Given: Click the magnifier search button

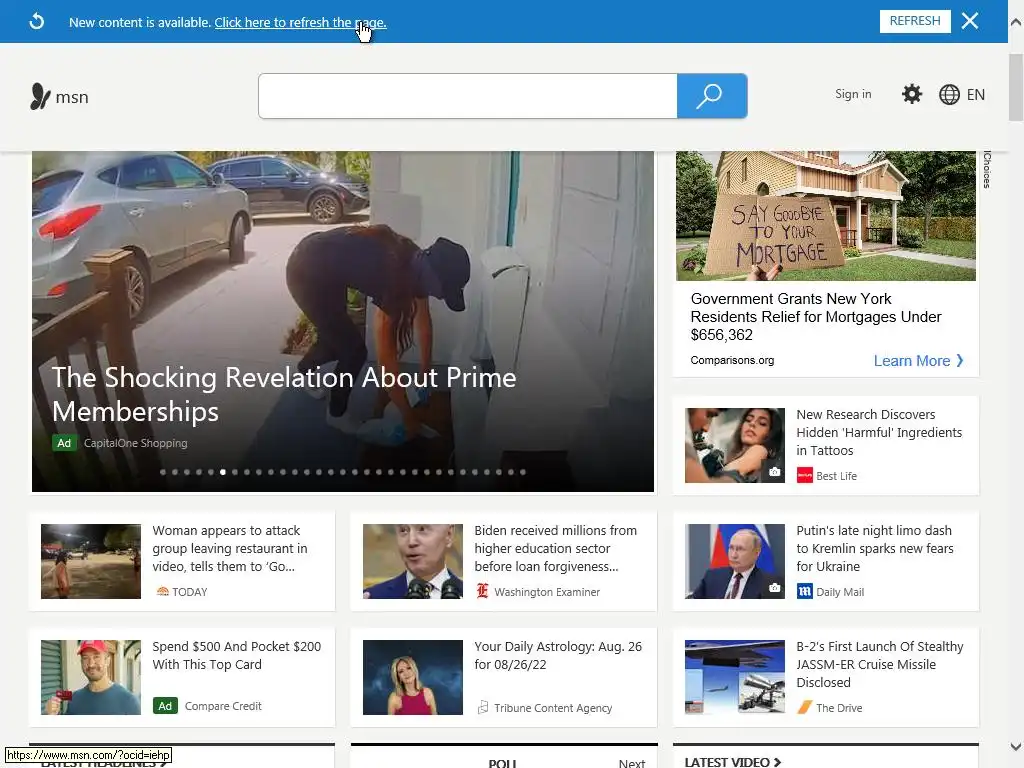Looking at the screenshot, I should (x=712, y=96).
